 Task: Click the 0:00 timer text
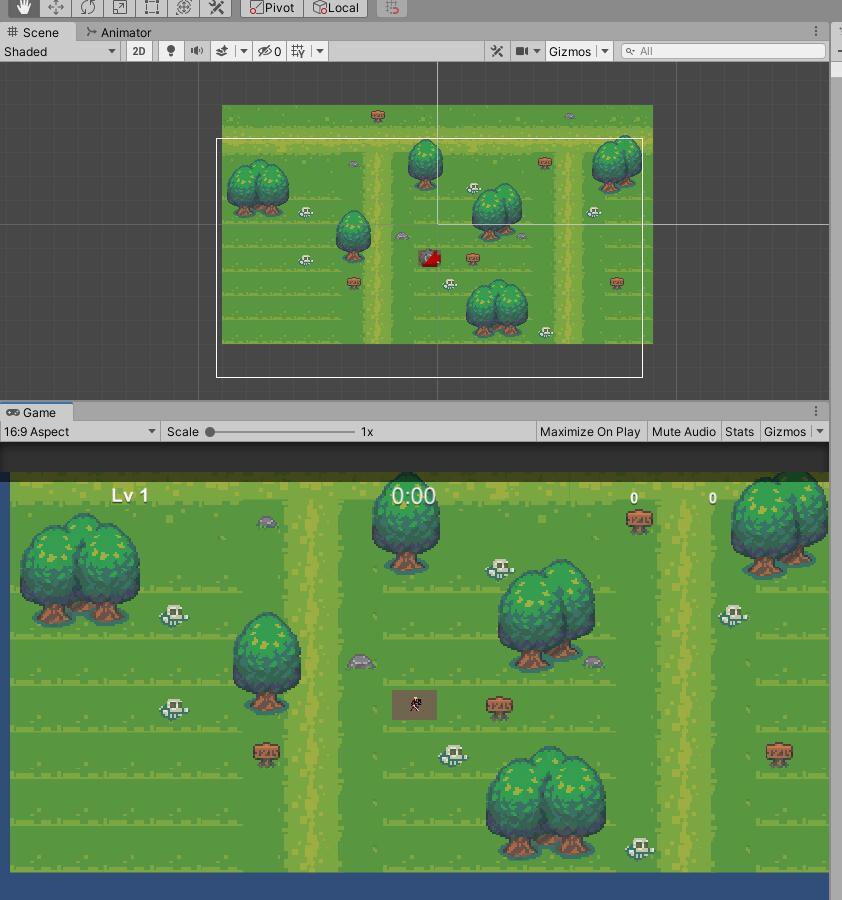(413, 496)
